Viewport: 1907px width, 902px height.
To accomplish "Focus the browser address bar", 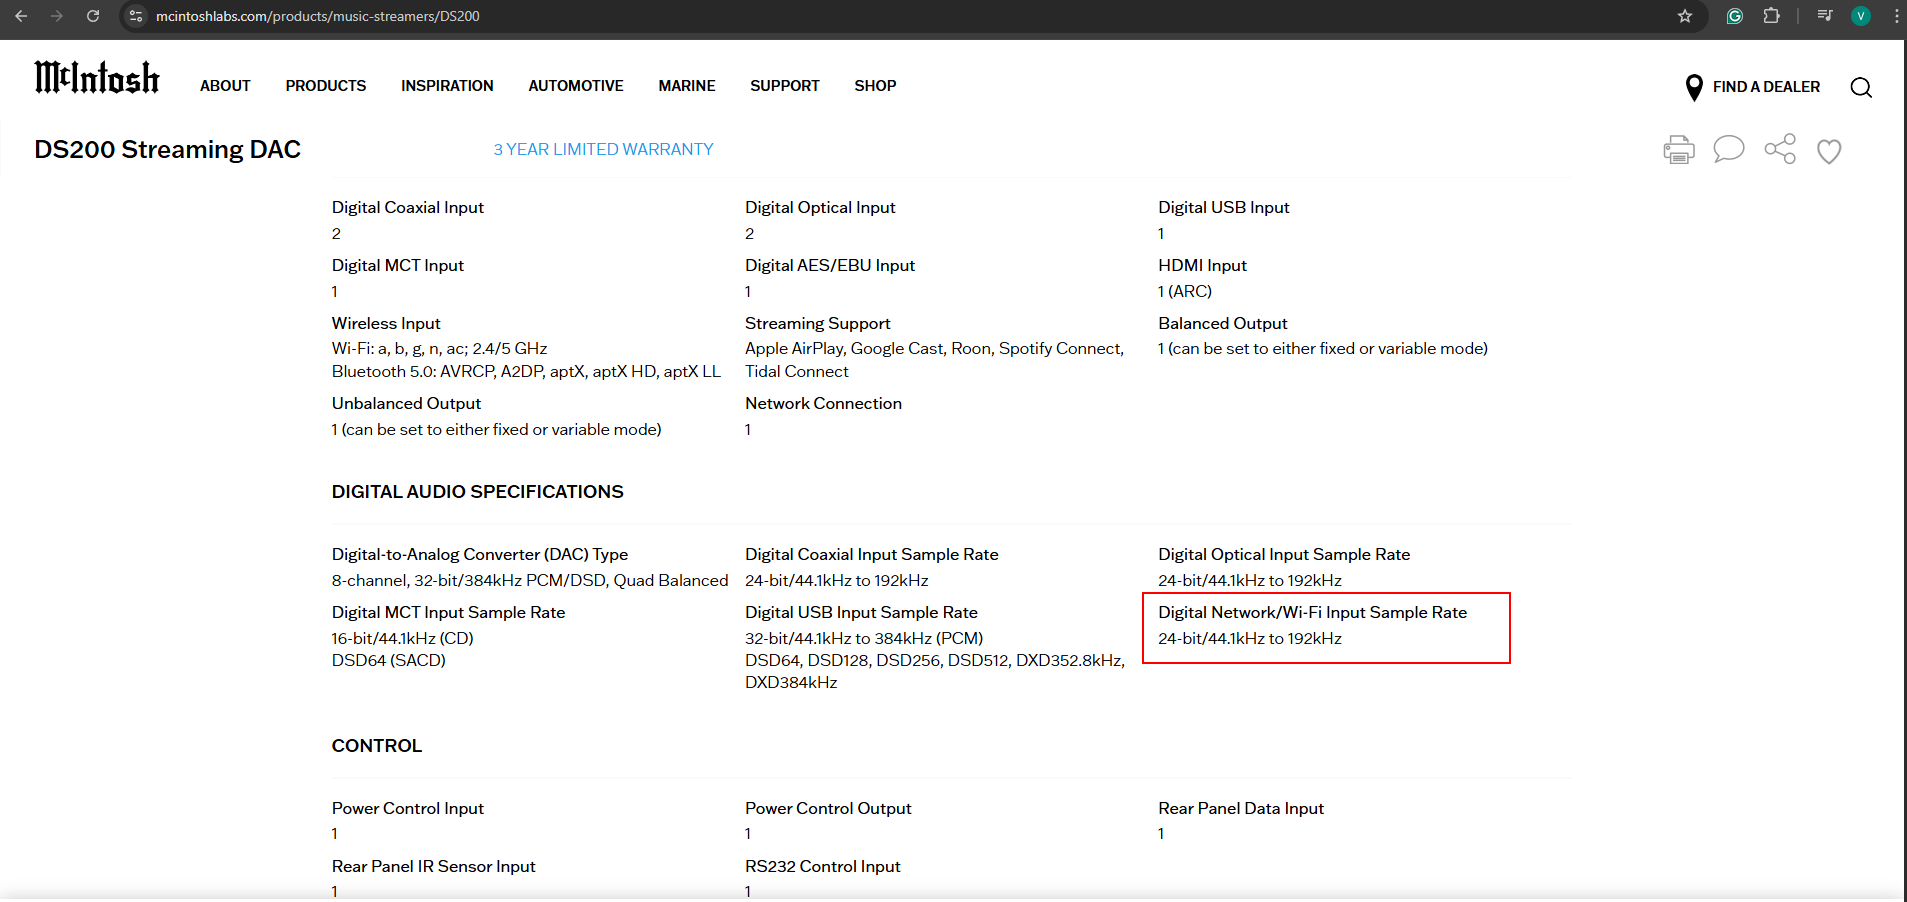I will pyautogui.click(x=900, y=16).
